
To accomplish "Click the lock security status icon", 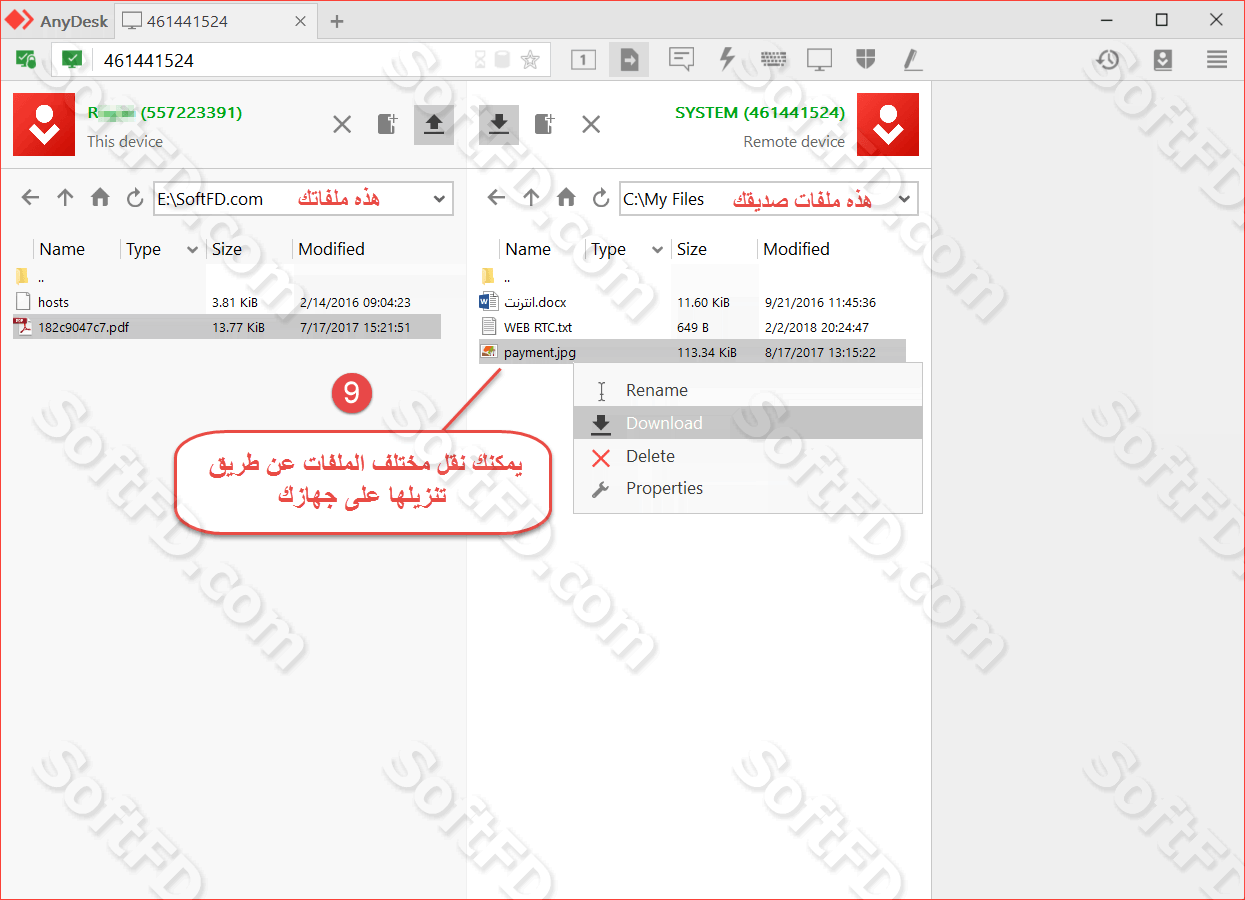I will coord(26,60).
